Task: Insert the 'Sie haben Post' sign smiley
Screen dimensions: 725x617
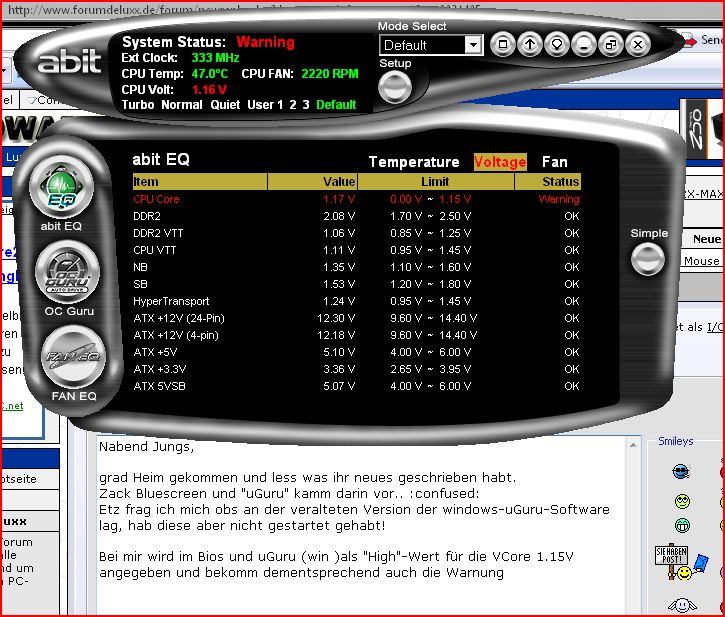Action: (x=681, y=561)
